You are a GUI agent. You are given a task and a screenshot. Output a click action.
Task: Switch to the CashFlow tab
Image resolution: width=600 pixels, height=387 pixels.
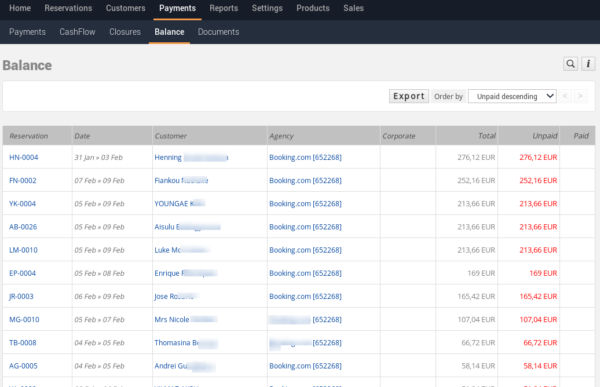tap(77, 32)
